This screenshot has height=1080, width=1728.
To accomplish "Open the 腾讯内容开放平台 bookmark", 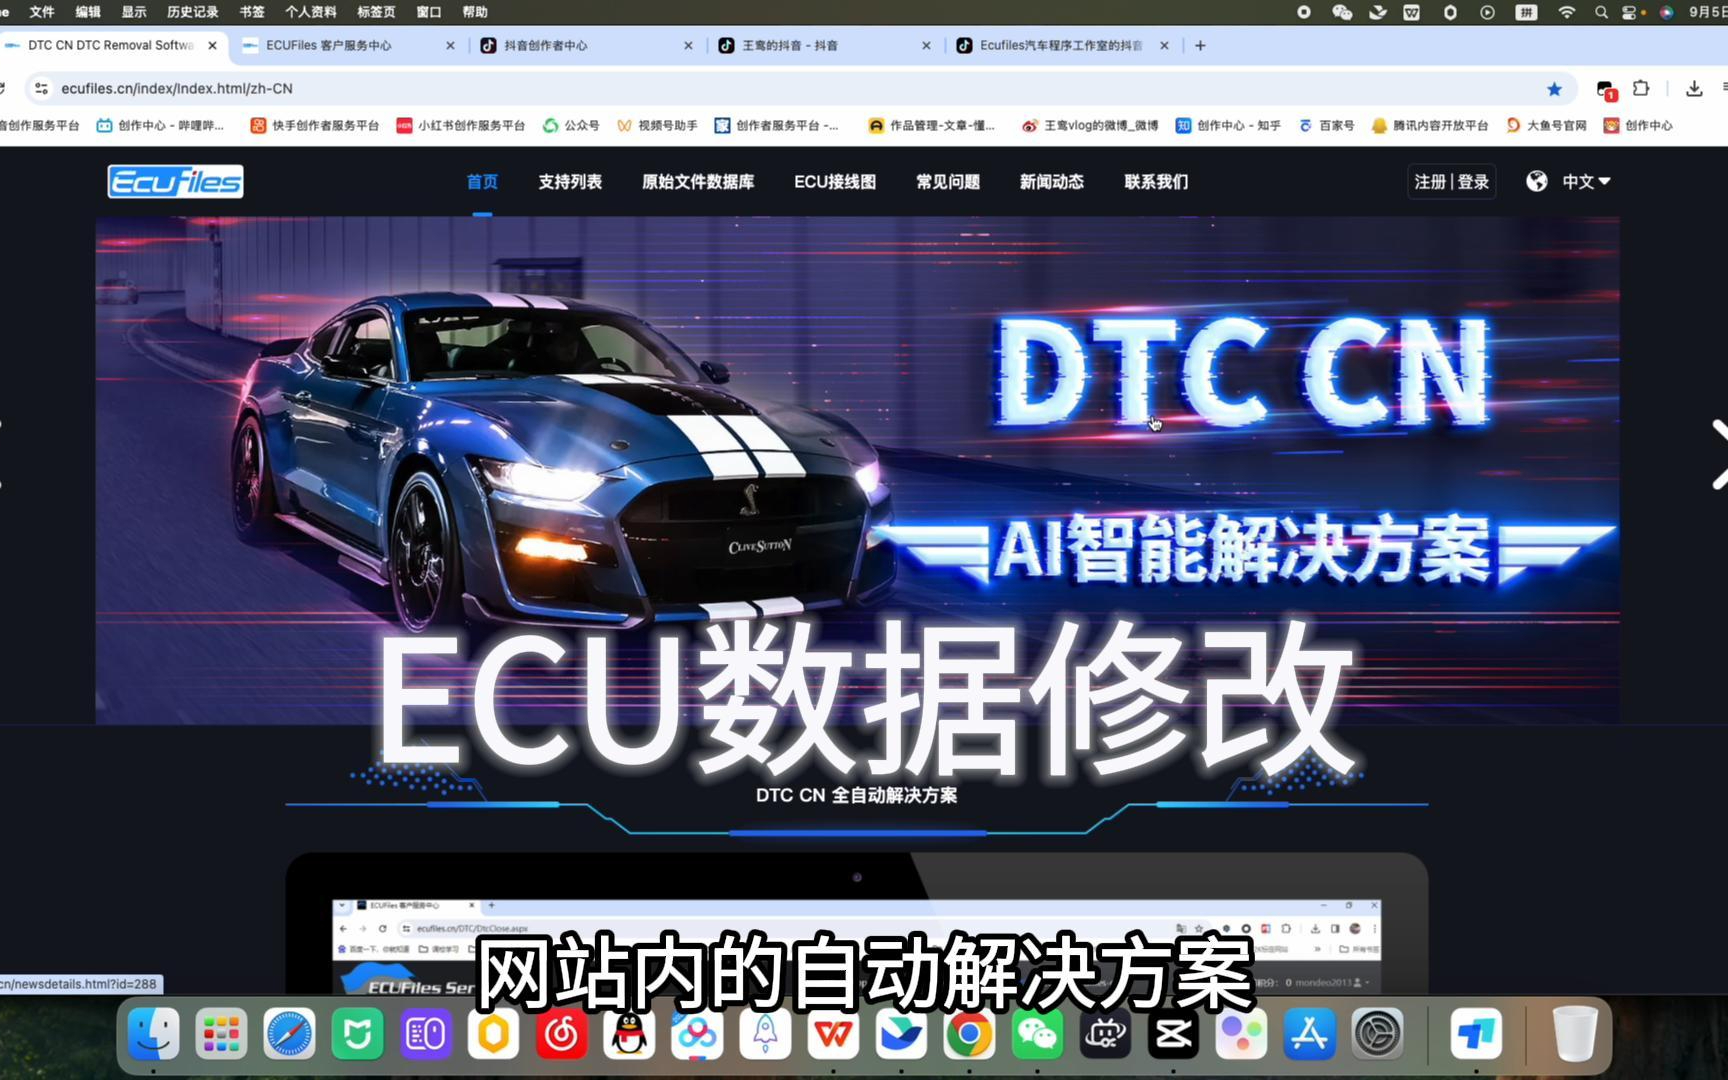I will (1430, 125).
